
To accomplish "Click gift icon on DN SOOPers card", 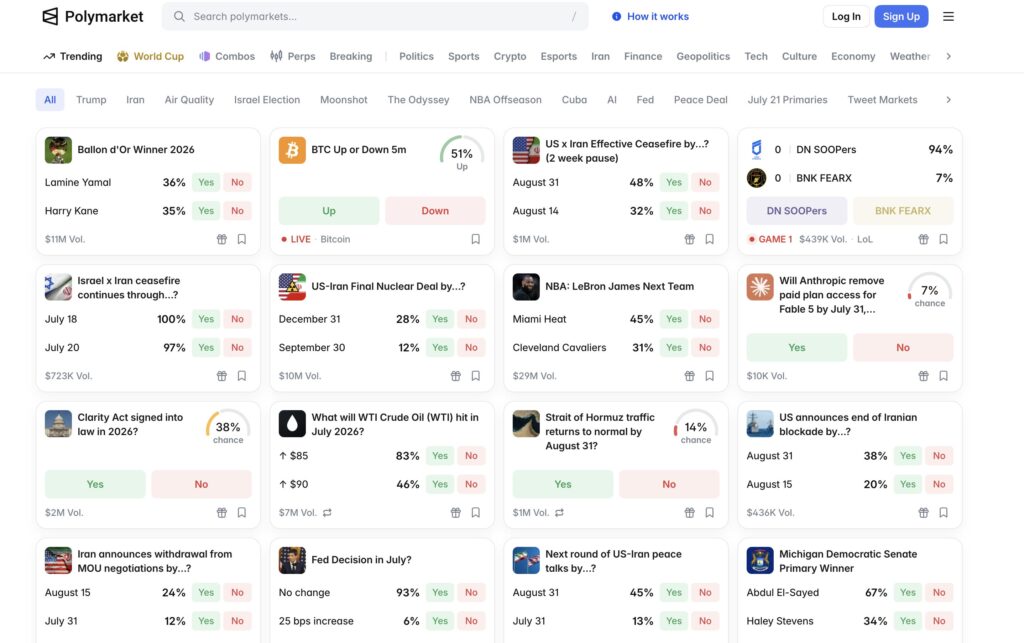I will [923, 239].
